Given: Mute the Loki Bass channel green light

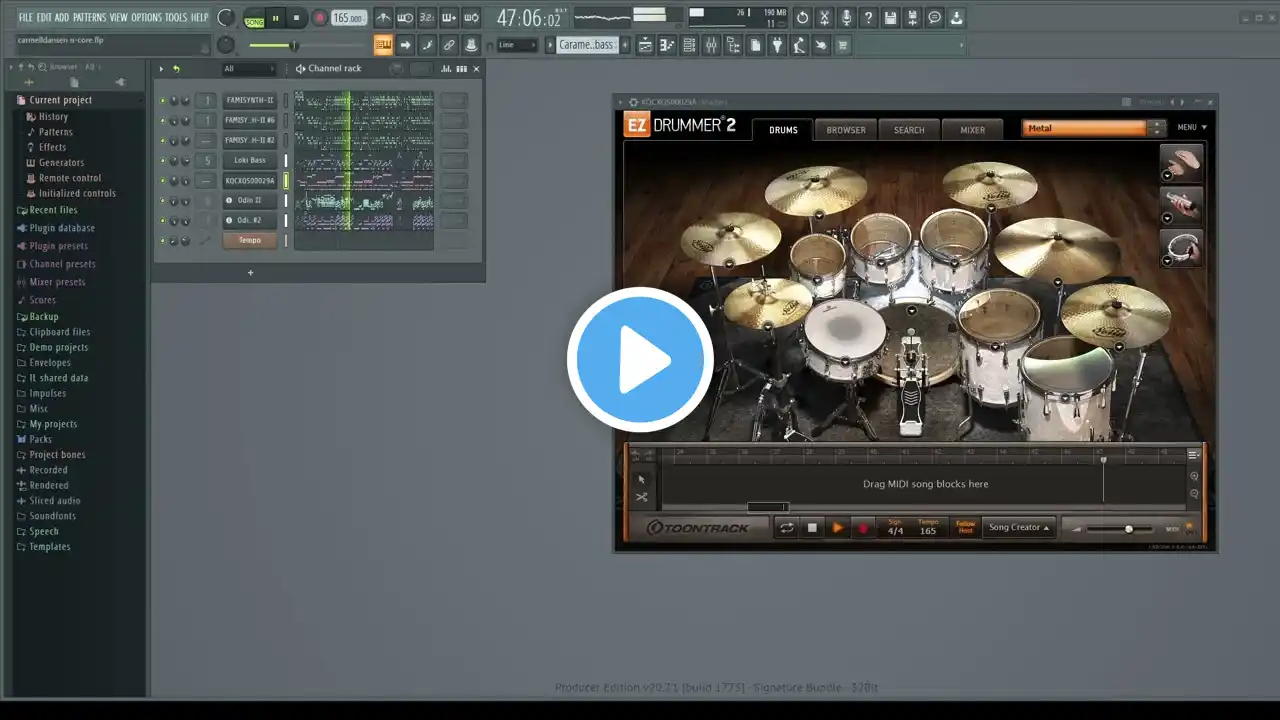Looking at the screenshot, I should pyautogui.click(x=163, y=160).
